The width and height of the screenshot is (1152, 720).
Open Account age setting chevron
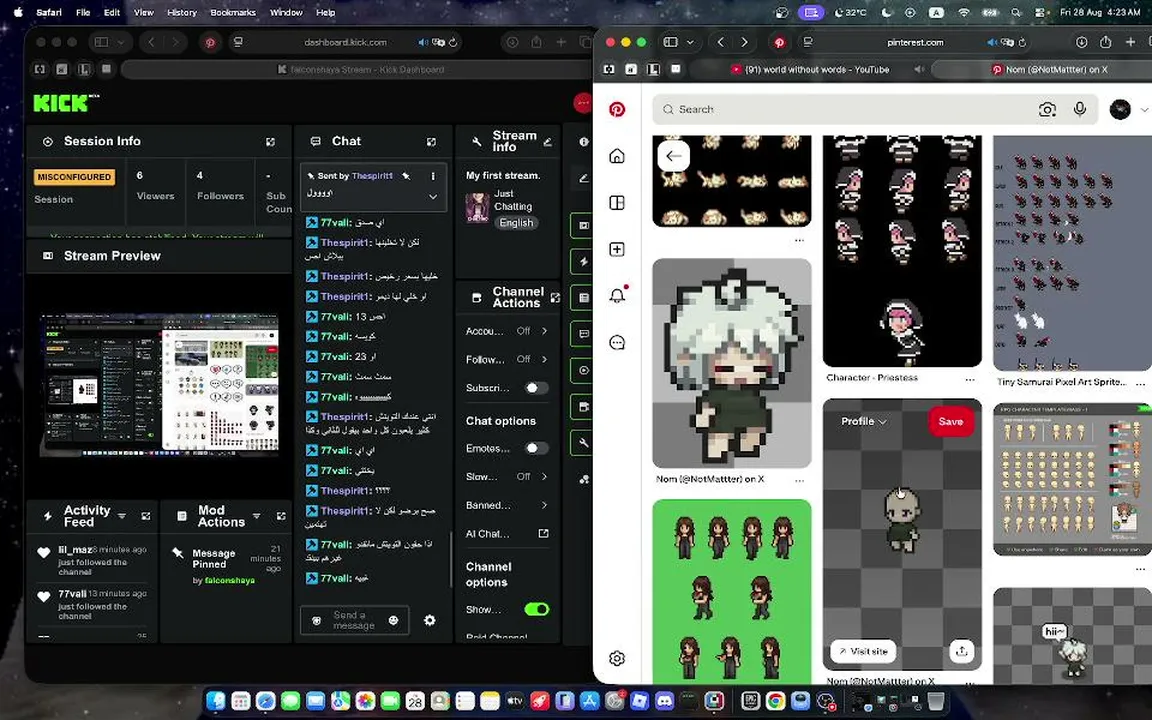click(x=544, y=331)
